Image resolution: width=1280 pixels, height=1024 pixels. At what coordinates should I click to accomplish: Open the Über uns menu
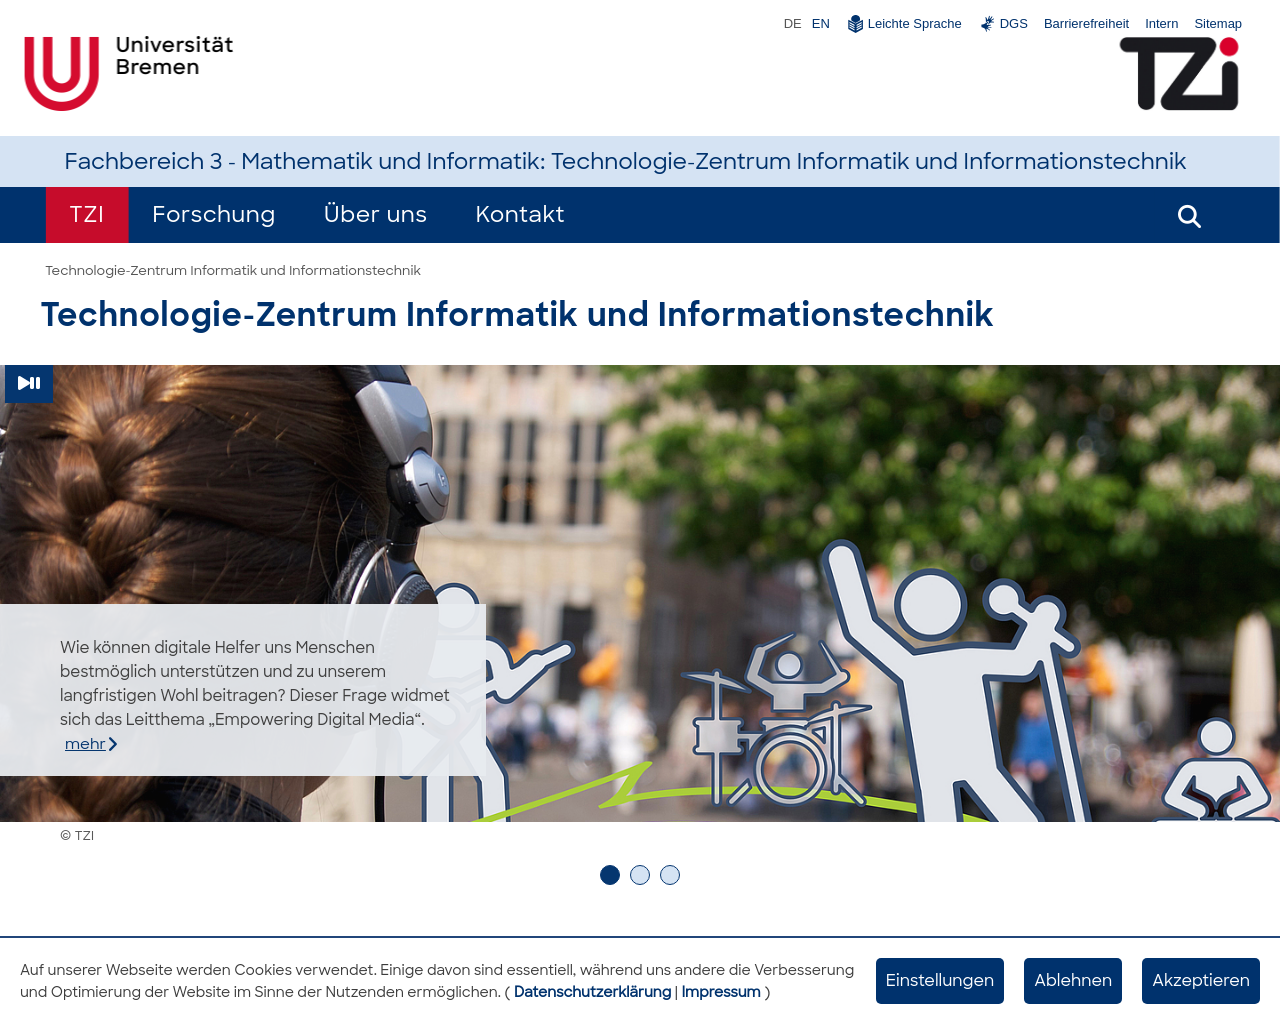(x=375, y=215)
